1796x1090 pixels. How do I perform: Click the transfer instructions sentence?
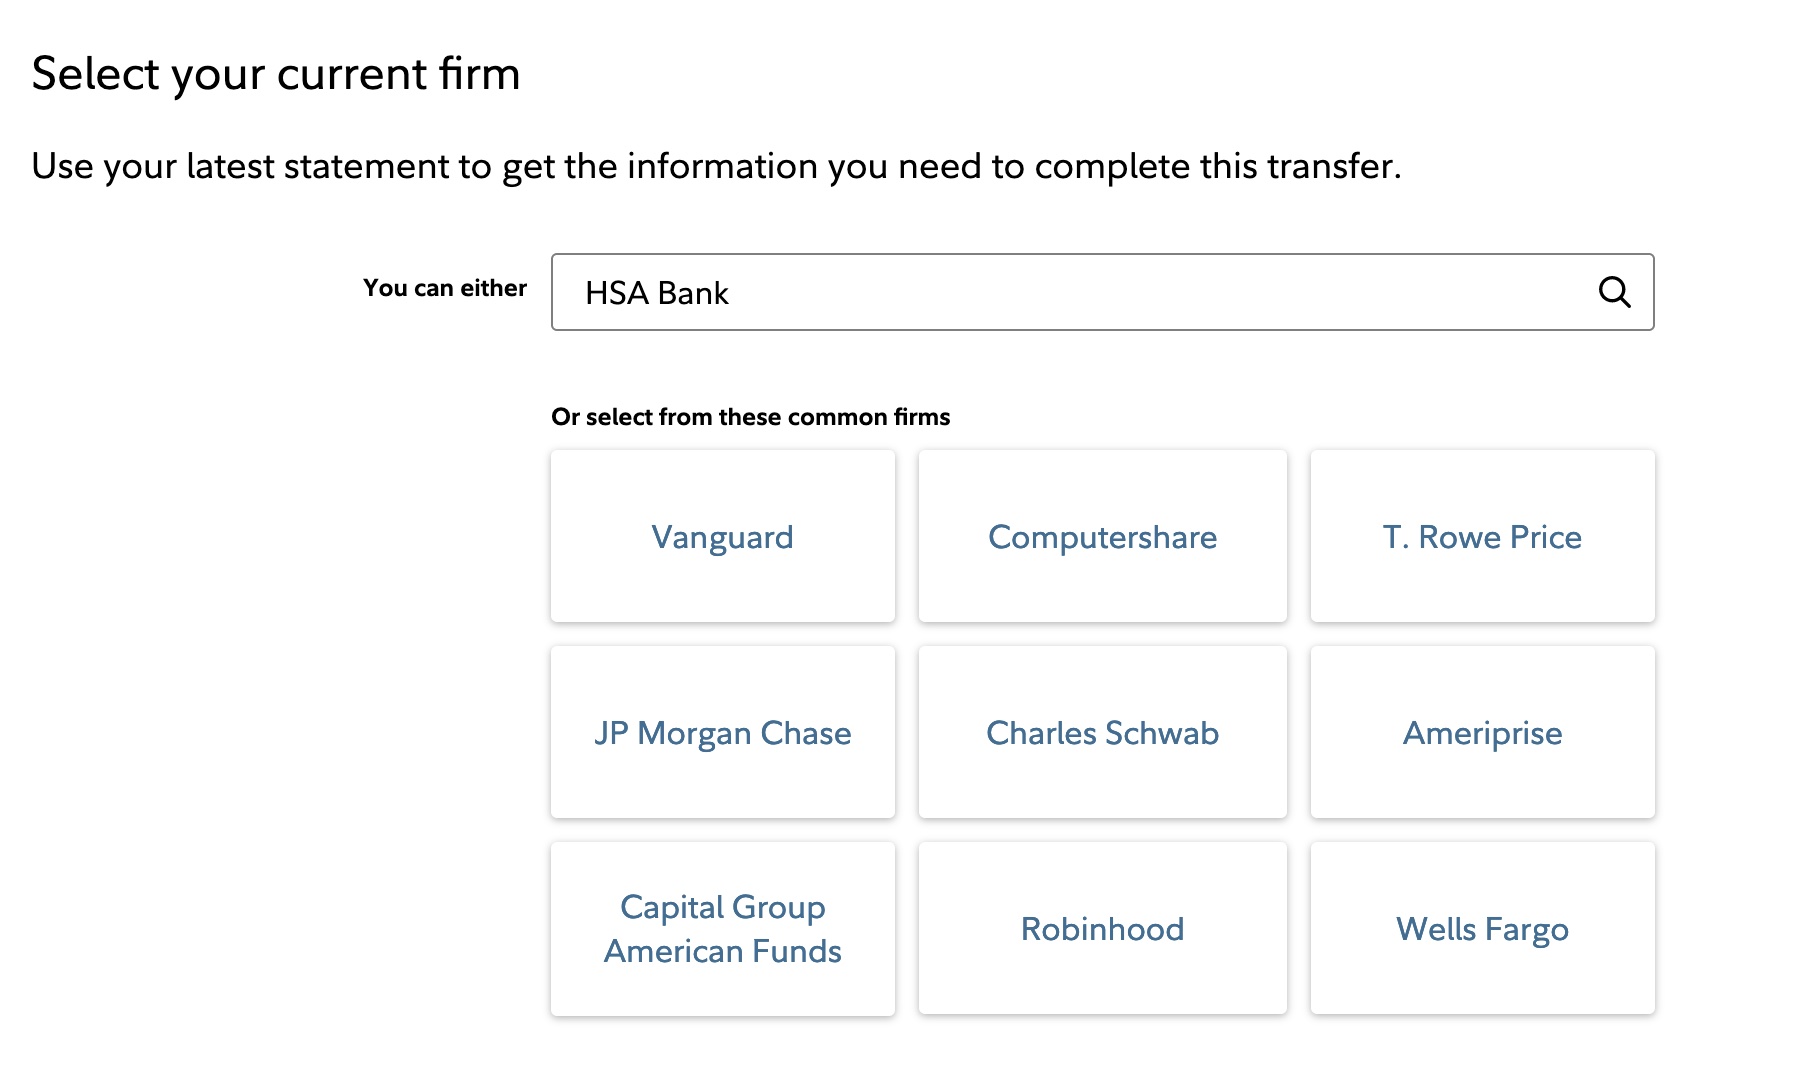pos(718,166)
